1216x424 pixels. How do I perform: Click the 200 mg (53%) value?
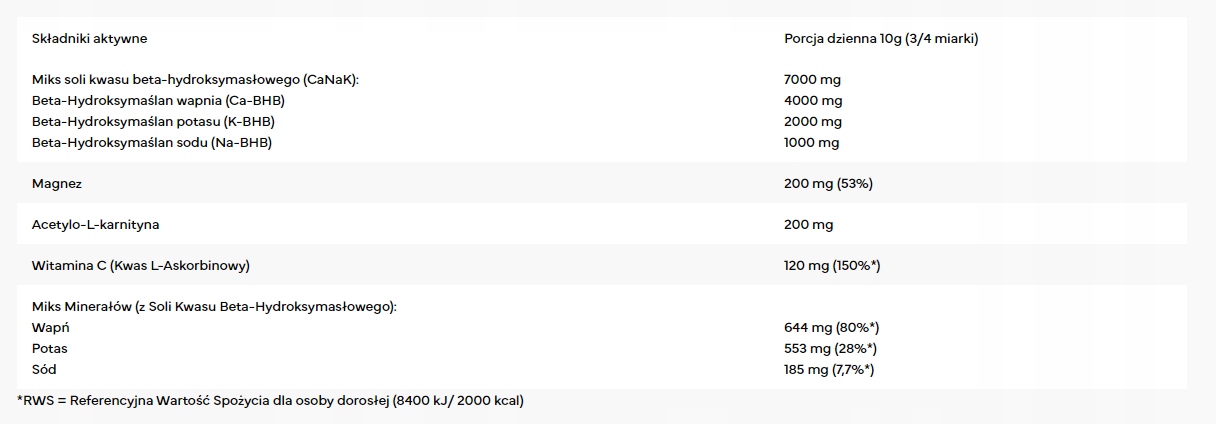tap(829, 184)
